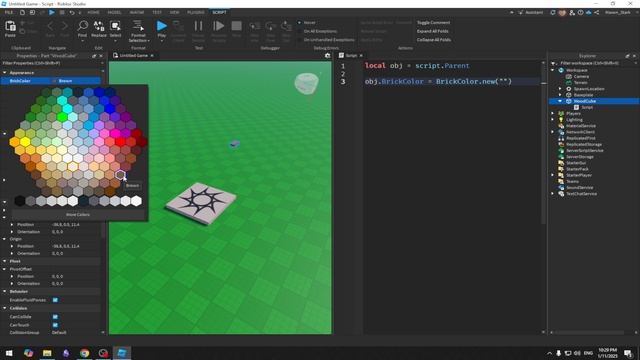Toggle the EnableFluidForces checkbox

[x=55, y=300]
